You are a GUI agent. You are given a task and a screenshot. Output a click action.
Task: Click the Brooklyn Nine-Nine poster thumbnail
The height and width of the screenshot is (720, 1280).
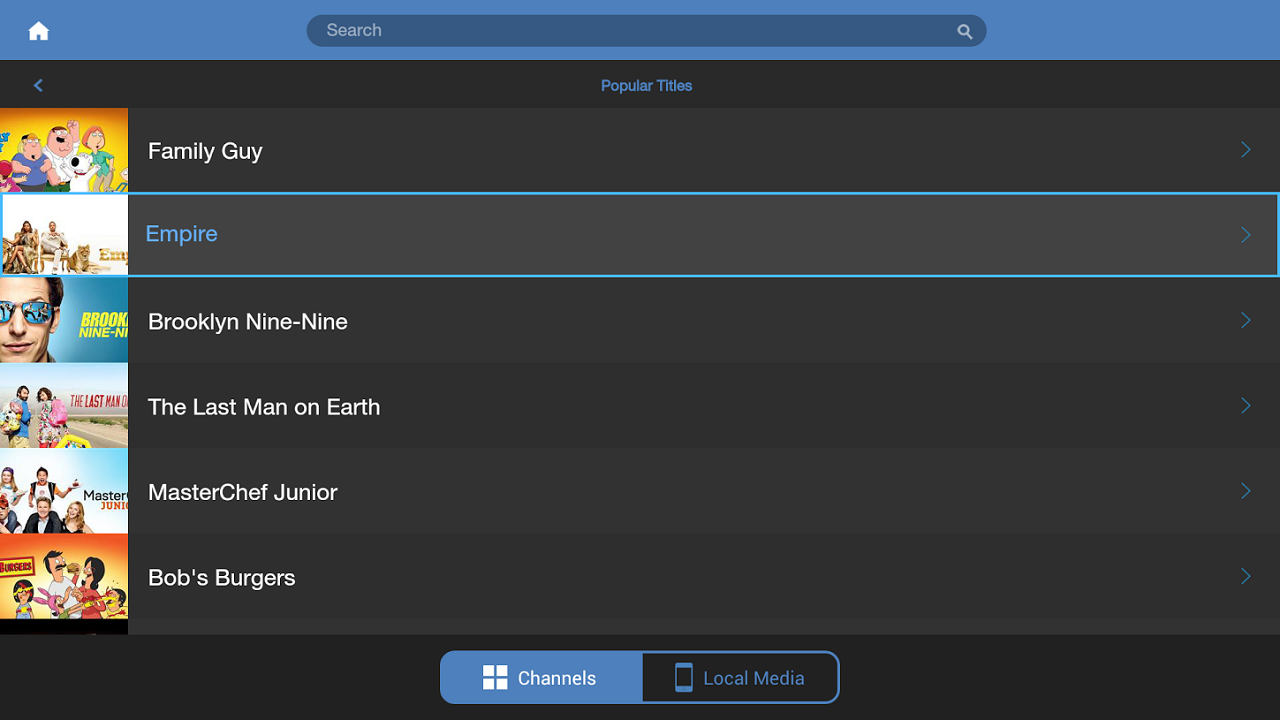(64, 320)
